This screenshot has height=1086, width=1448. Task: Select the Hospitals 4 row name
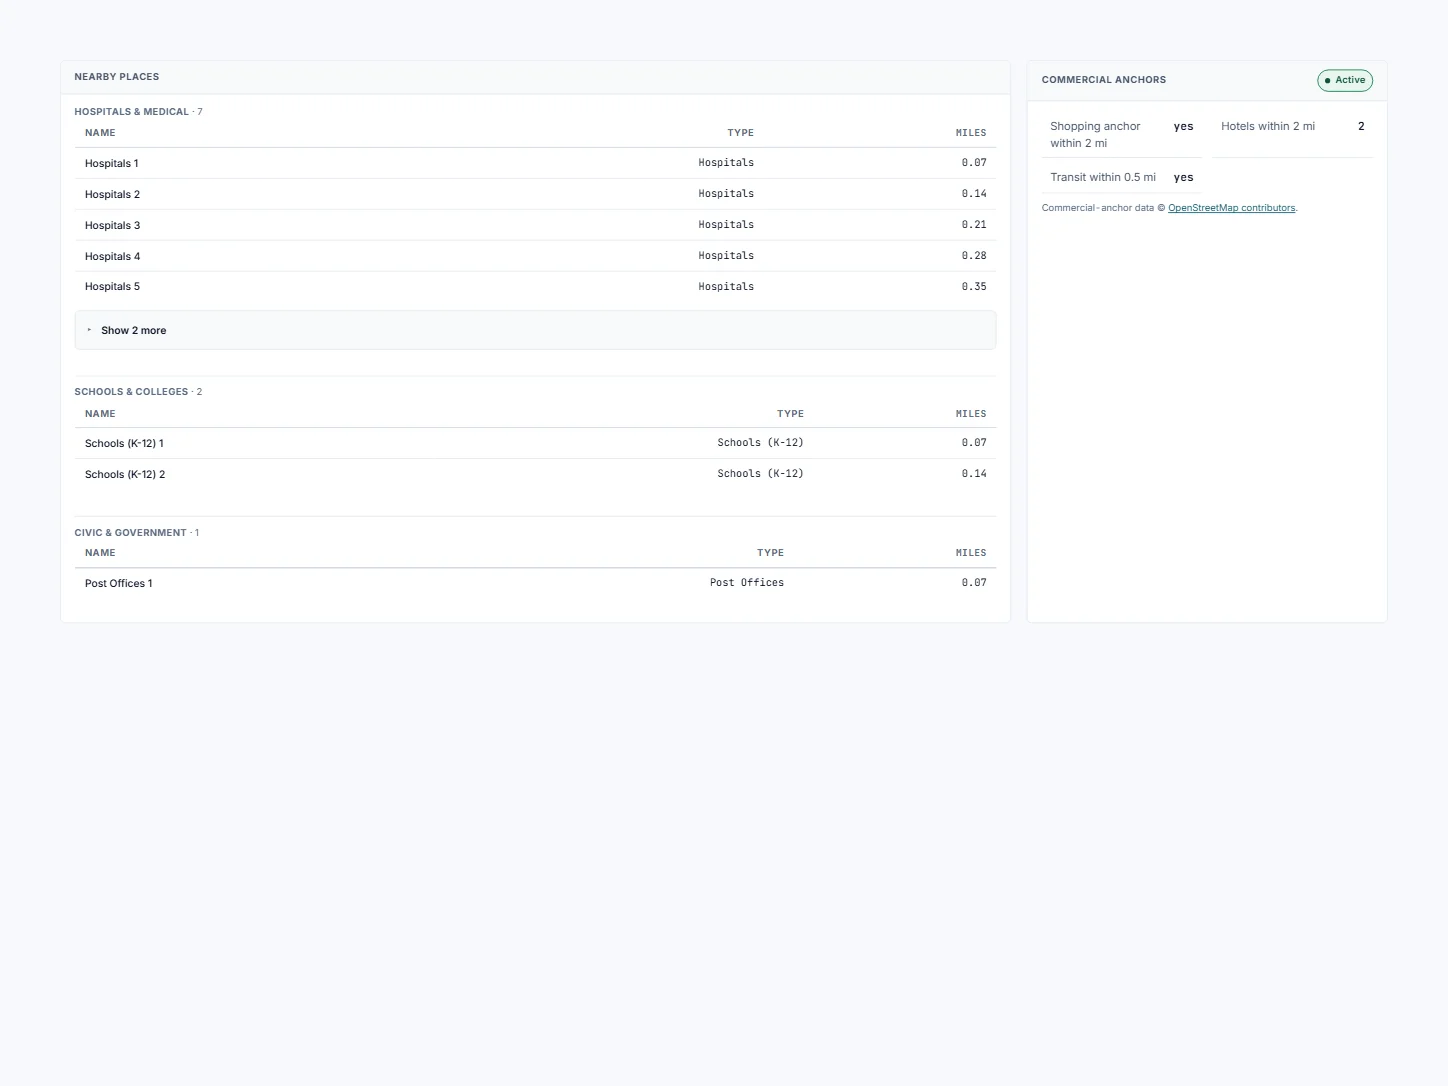click(112, 256)
